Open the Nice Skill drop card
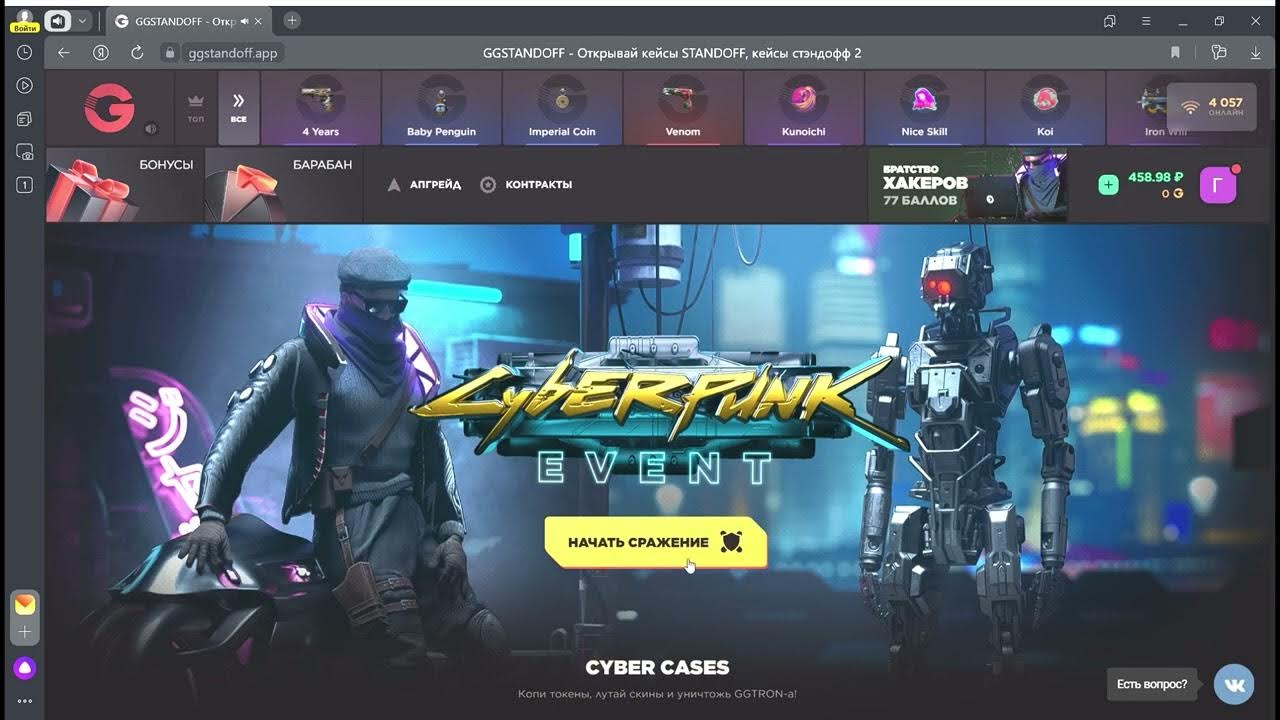 coord(924,109)
